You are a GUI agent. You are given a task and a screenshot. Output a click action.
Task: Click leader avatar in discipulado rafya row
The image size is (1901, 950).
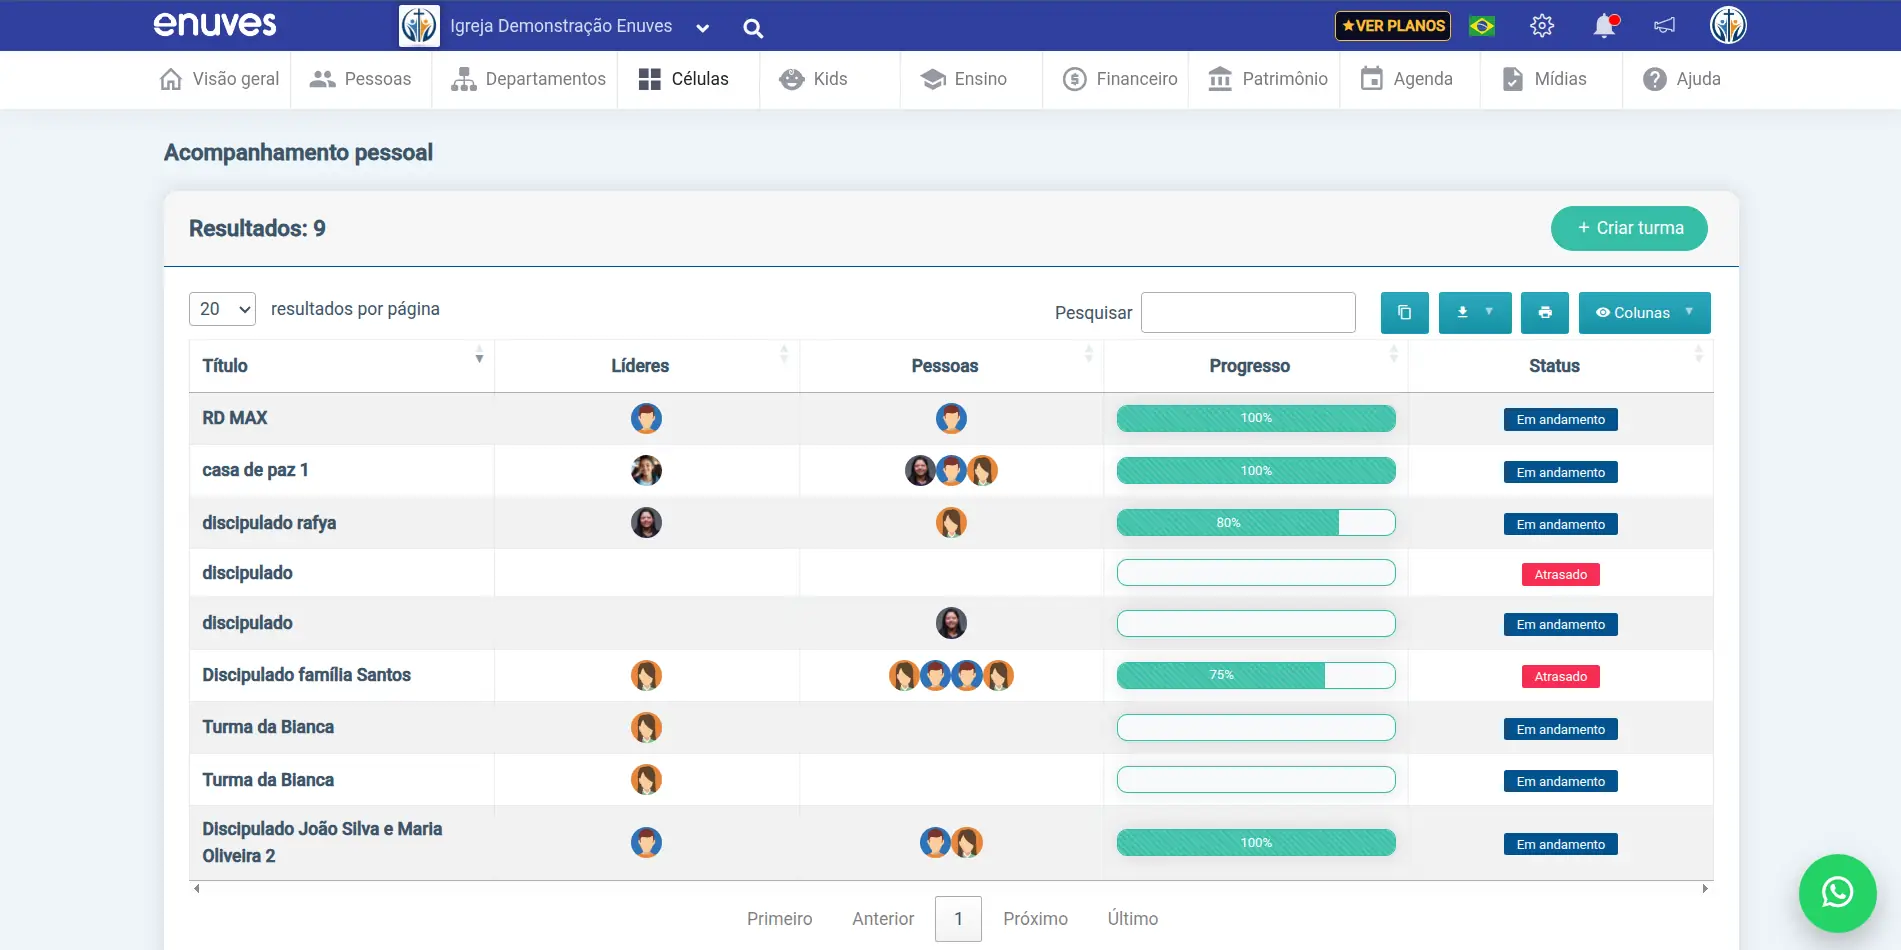(x=646, y=522)
